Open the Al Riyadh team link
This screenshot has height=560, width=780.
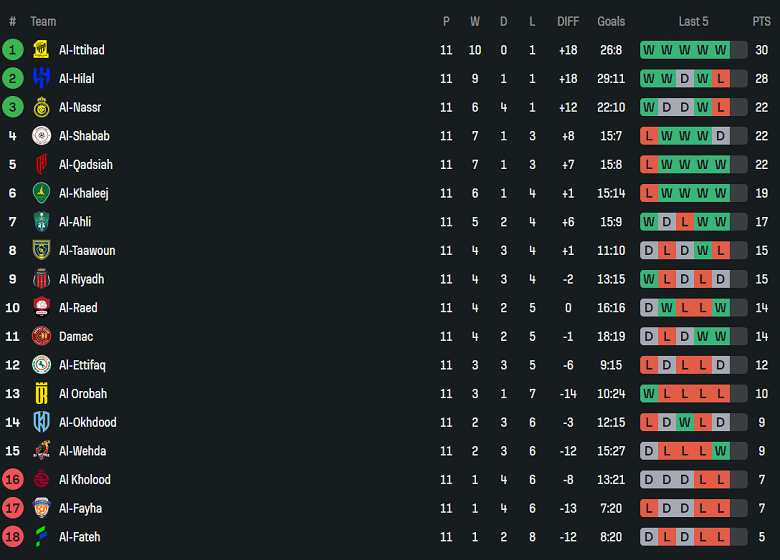[x=81, y=279]
